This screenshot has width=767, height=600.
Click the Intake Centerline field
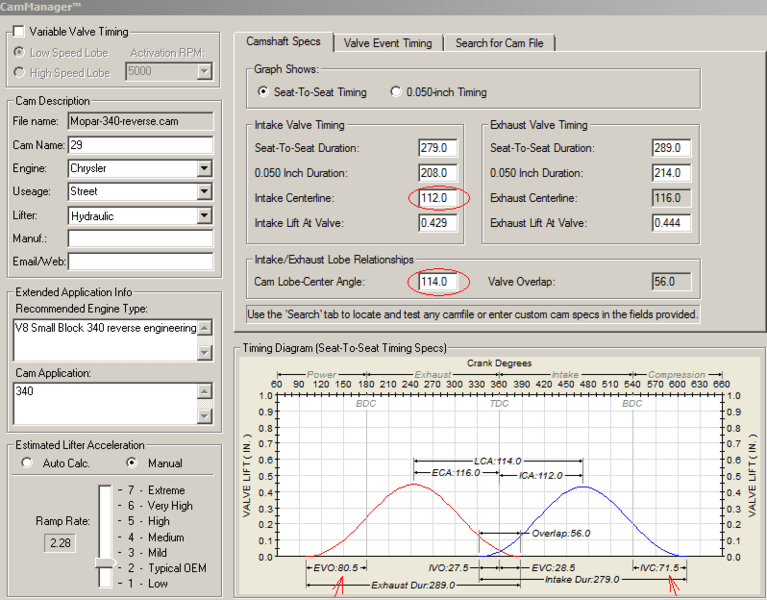(438, 198)
